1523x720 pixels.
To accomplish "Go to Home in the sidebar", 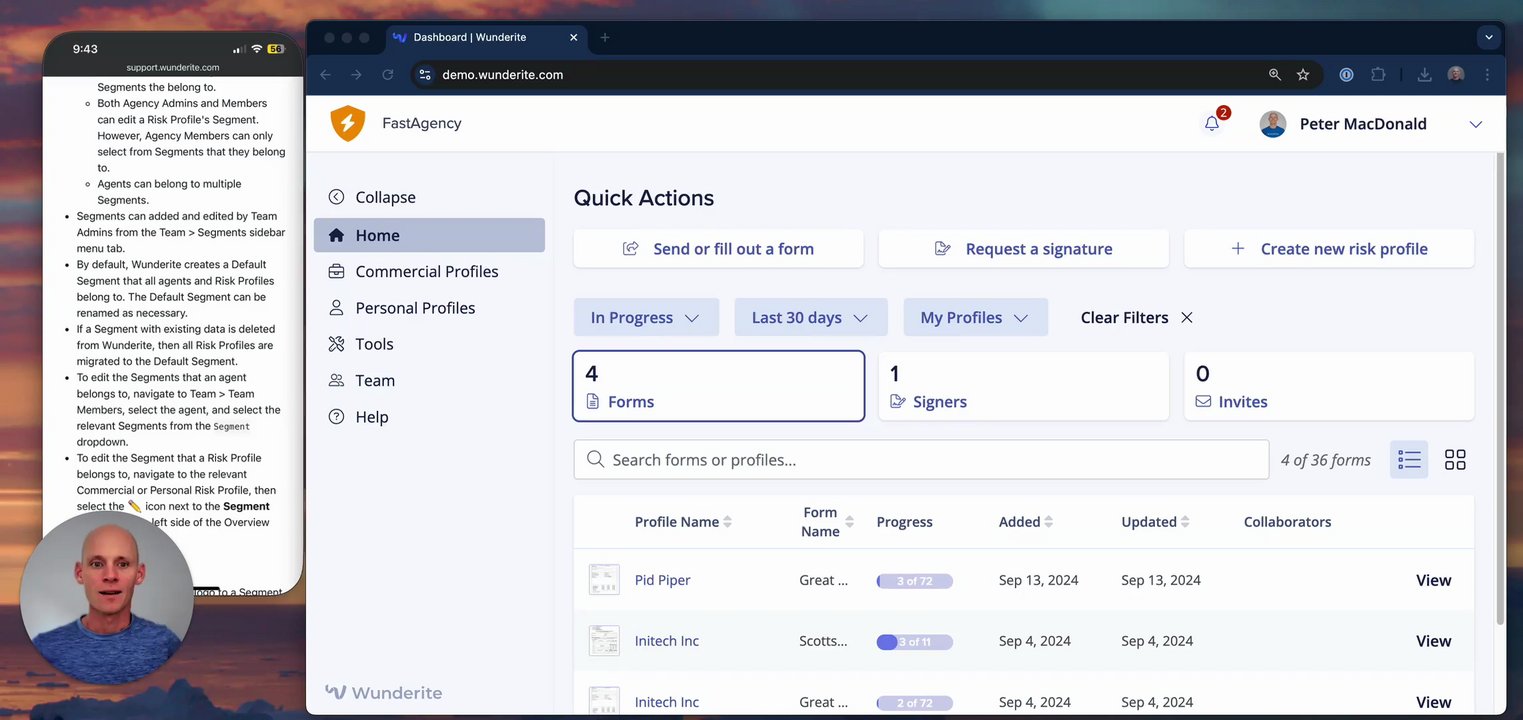I will pos(429,235).
